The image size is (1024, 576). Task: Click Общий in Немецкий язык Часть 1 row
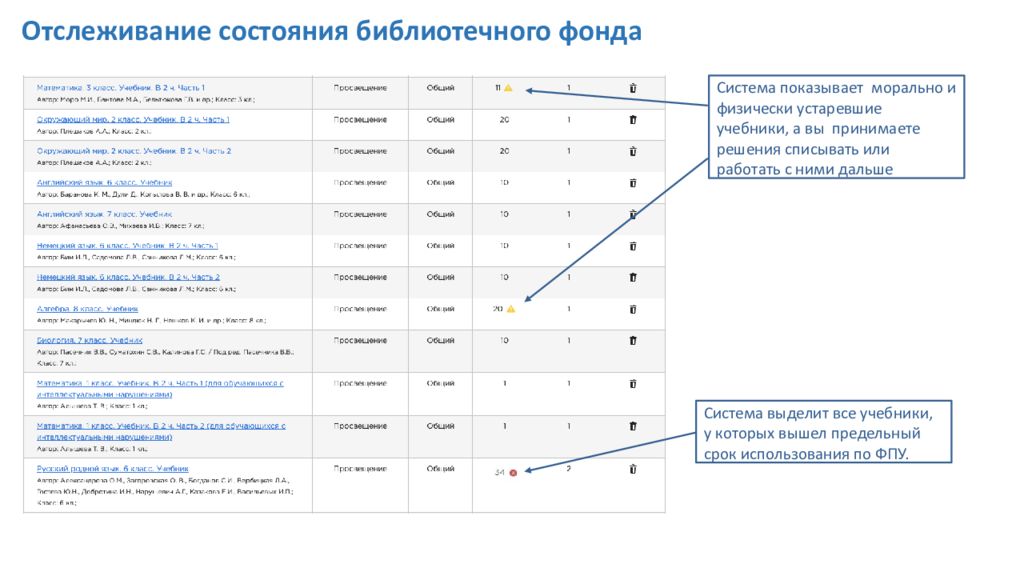440,246
